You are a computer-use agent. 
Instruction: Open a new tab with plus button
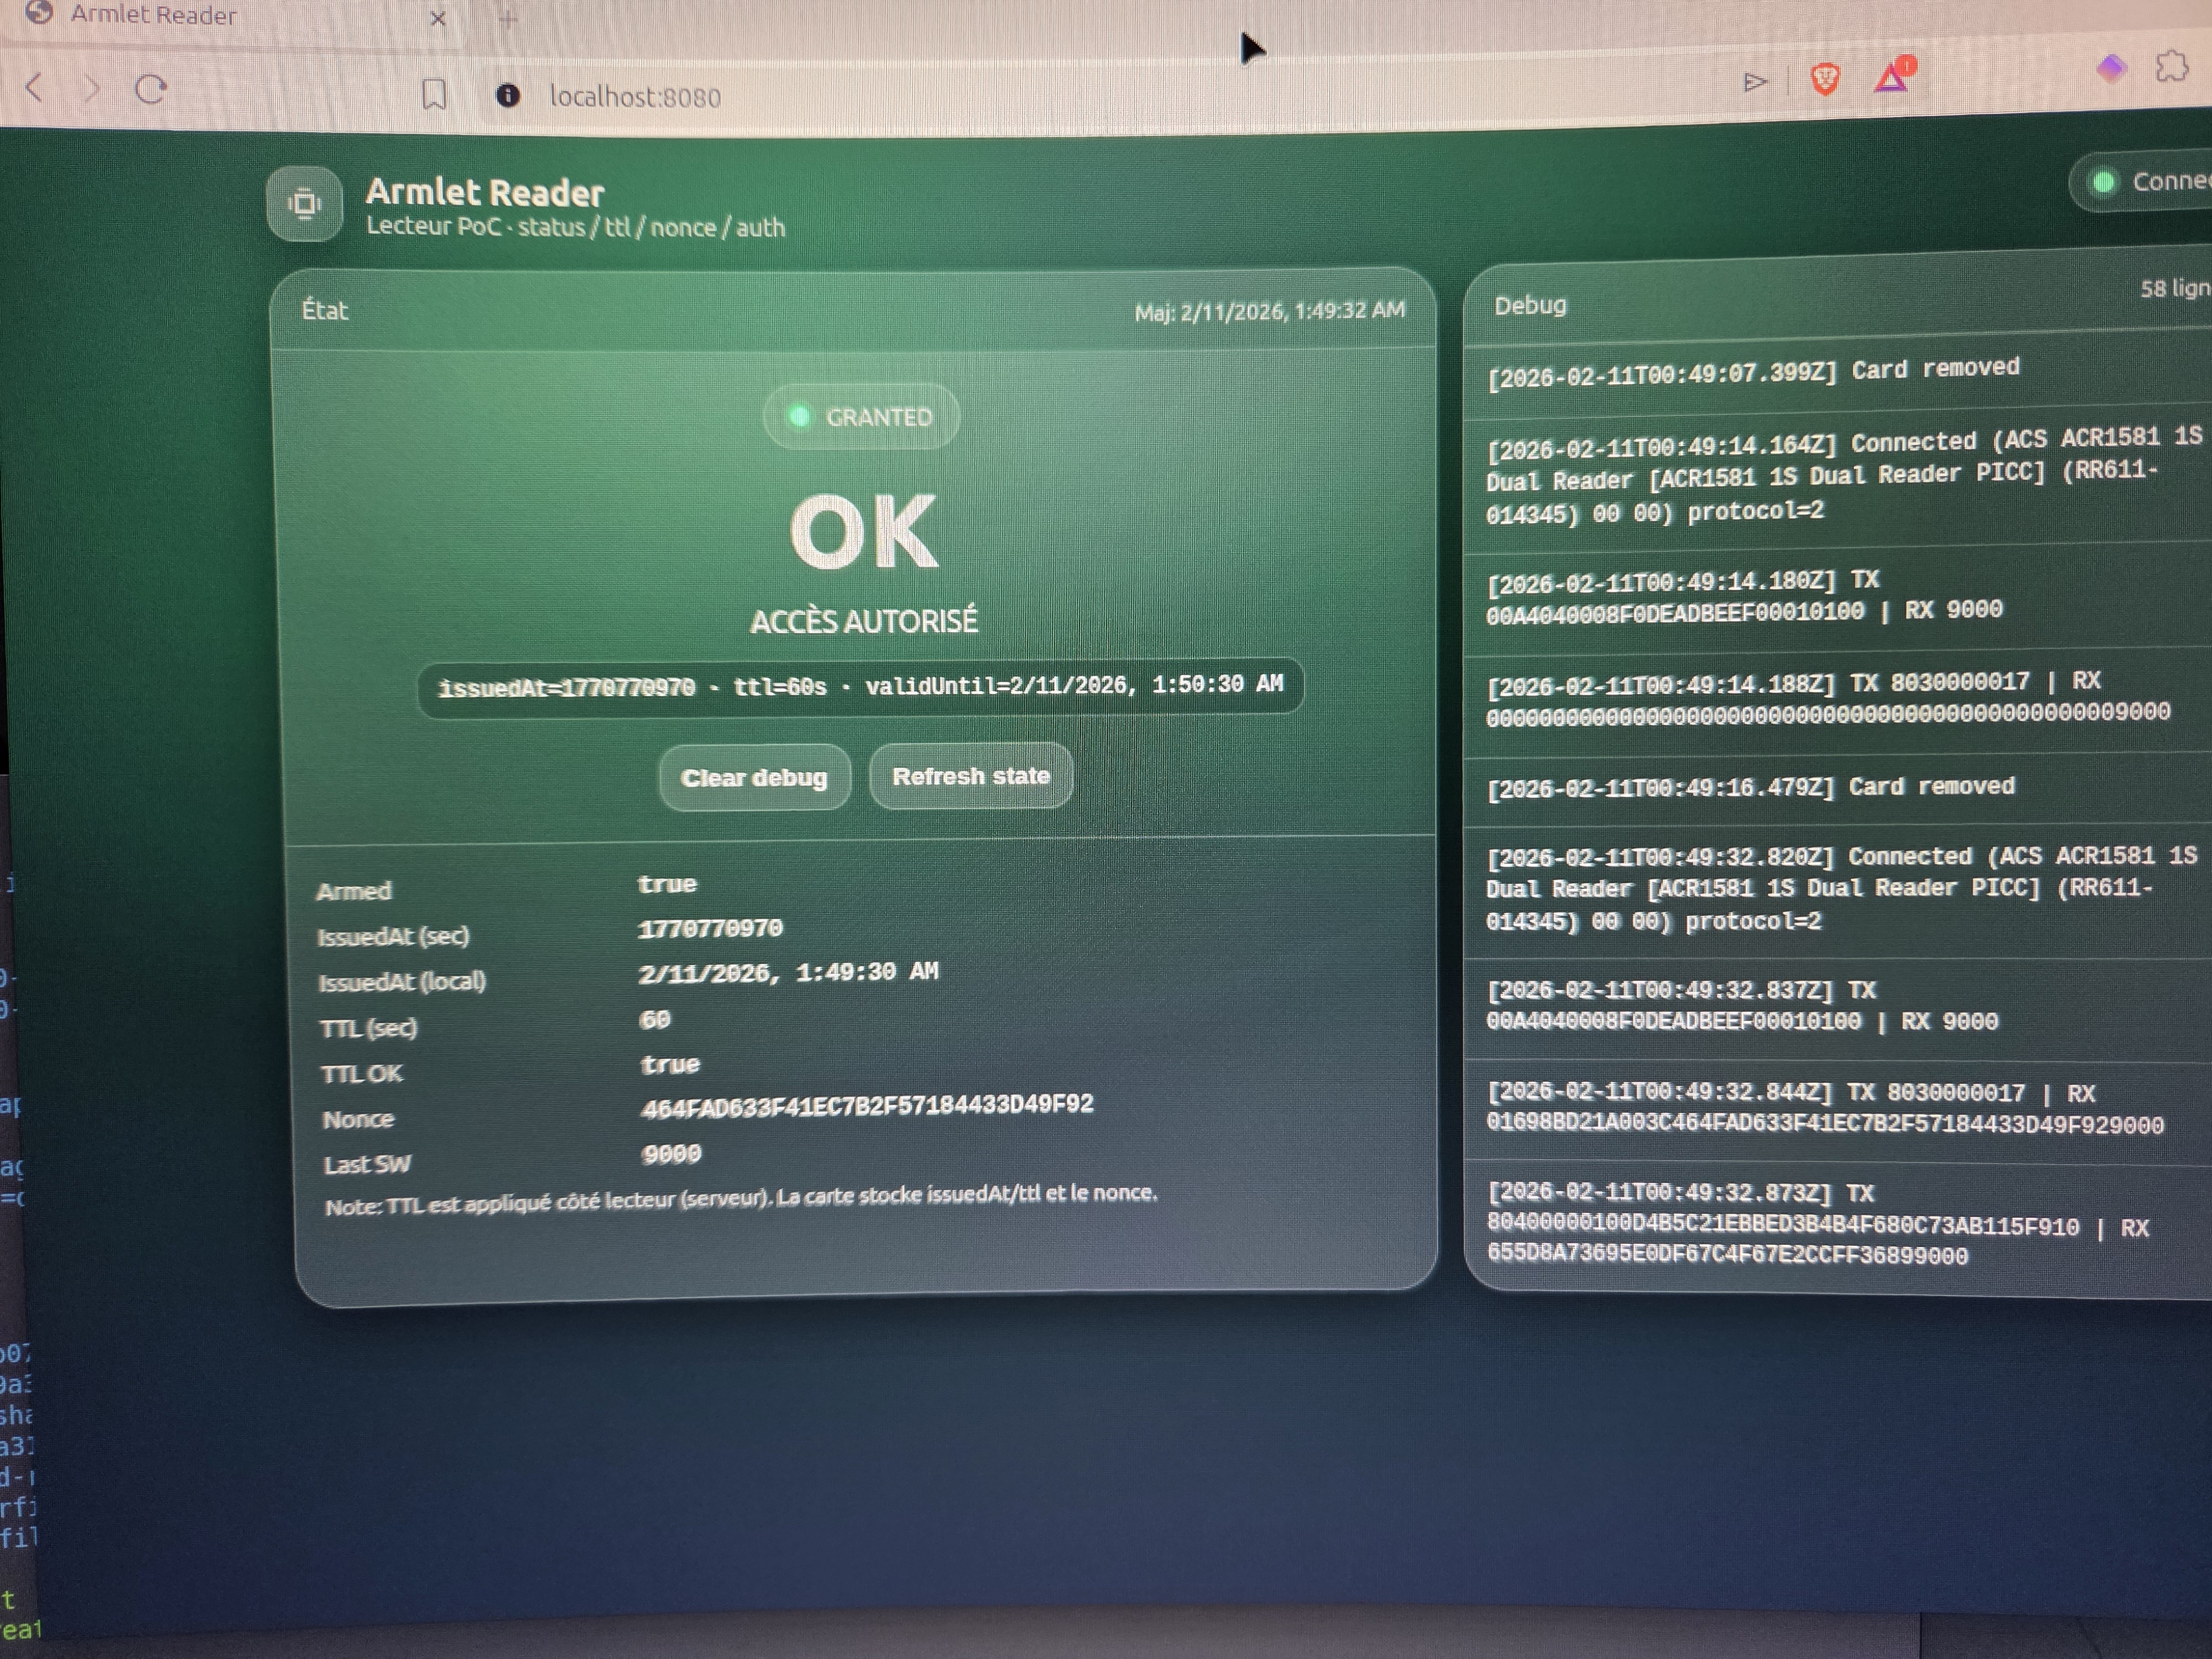point(508,19)
